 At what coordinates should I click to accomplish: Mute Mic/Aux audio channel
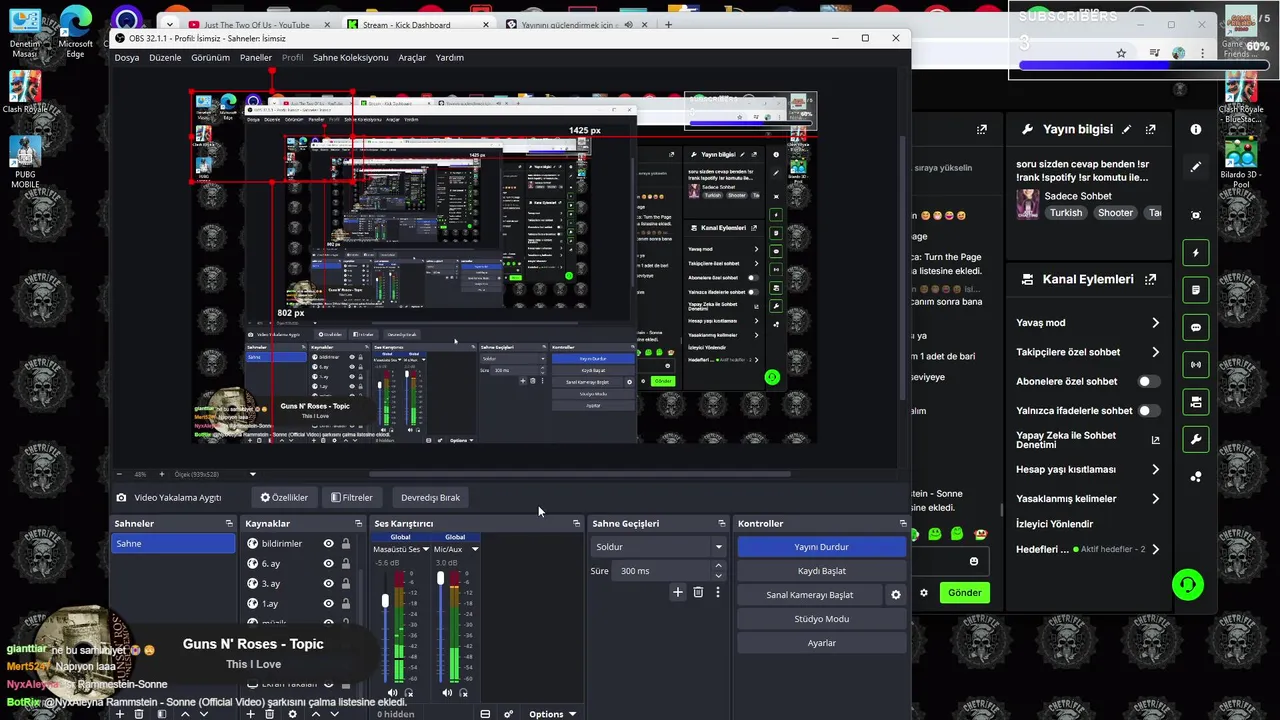point(447,692)
